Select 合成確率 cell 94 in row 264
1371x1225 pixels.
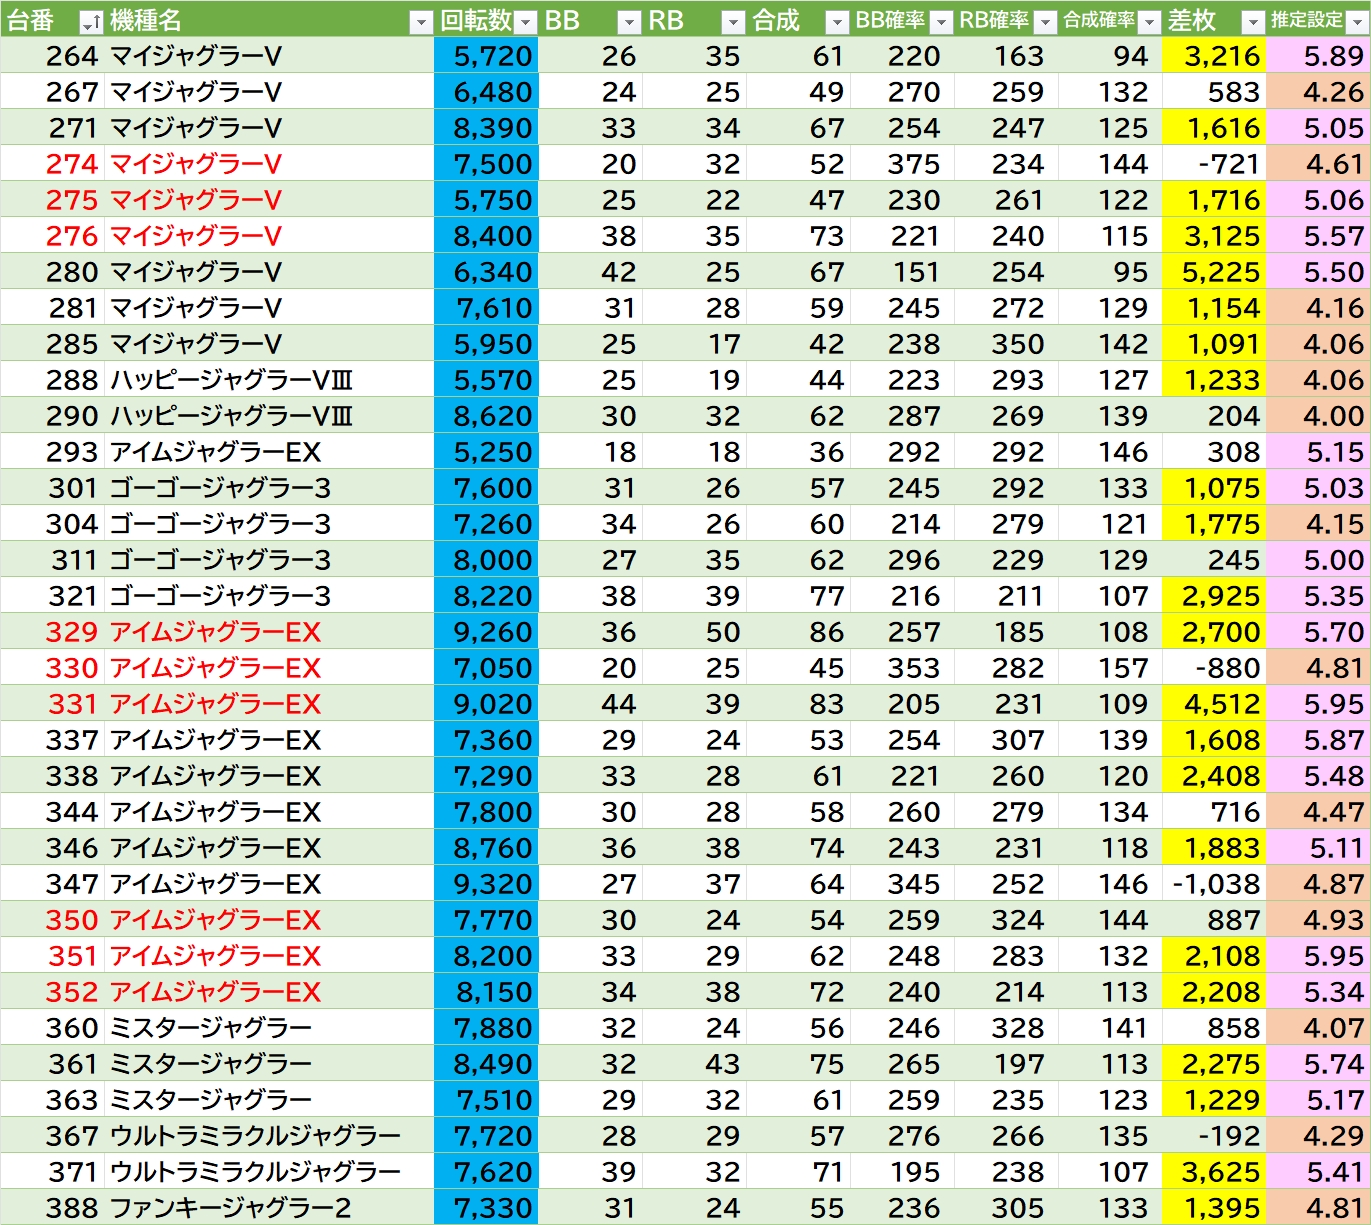coord(1110,56)
